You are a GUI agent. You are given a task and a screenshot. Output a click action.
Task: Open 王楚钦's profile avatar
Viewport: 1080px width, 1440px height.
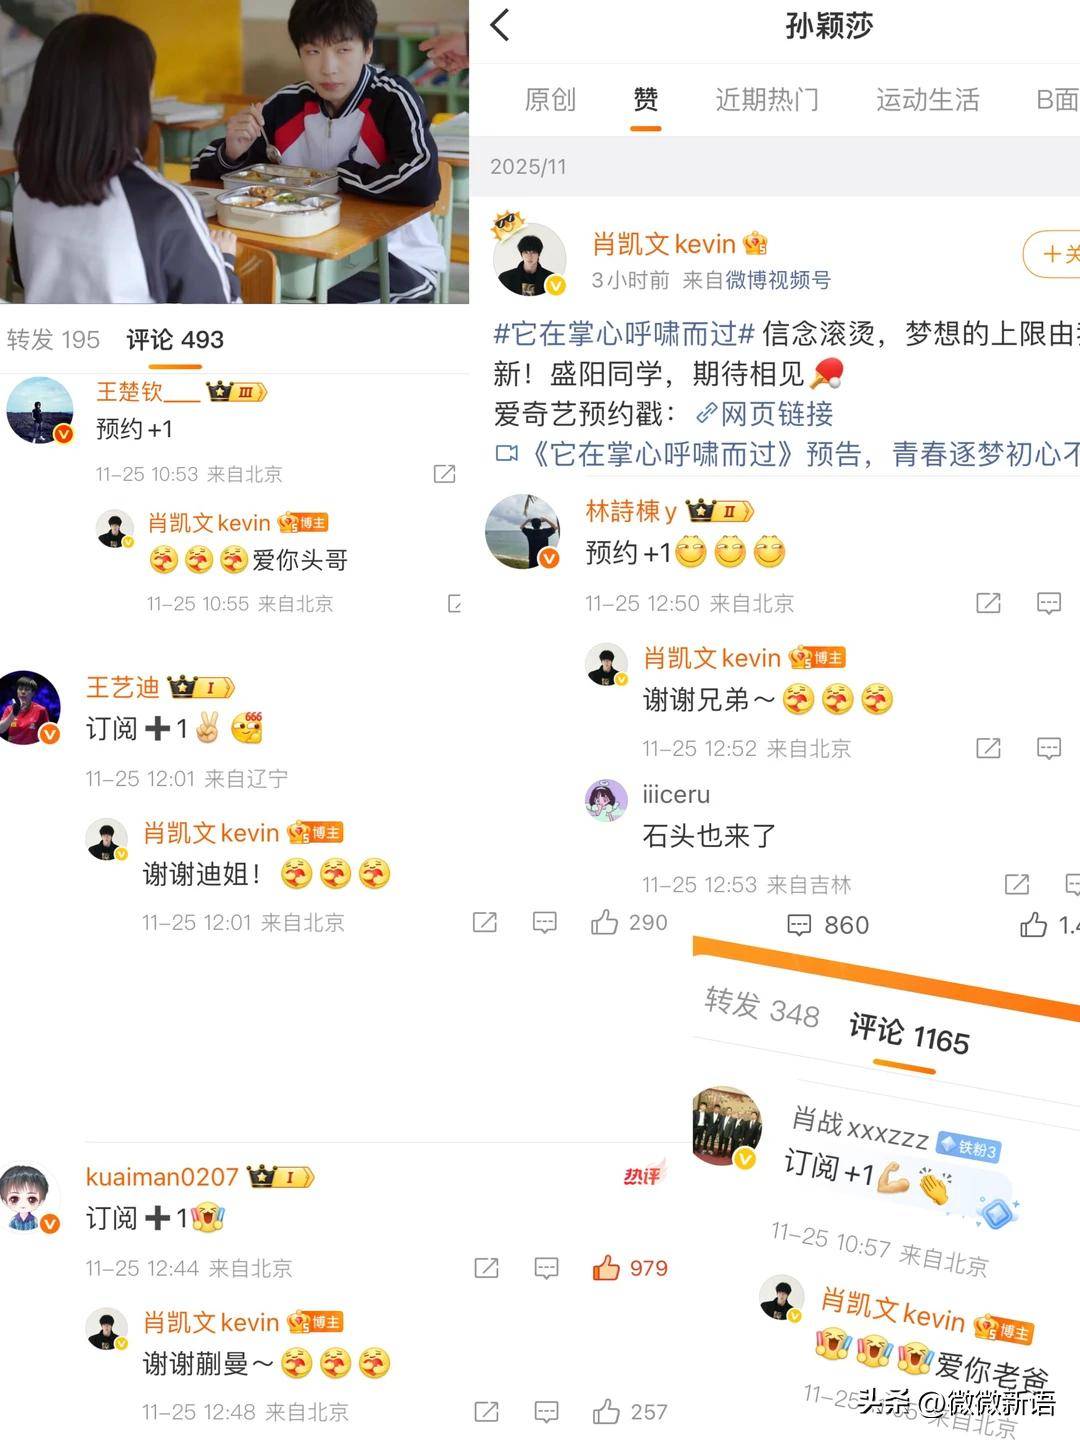[x=40, y=410]
